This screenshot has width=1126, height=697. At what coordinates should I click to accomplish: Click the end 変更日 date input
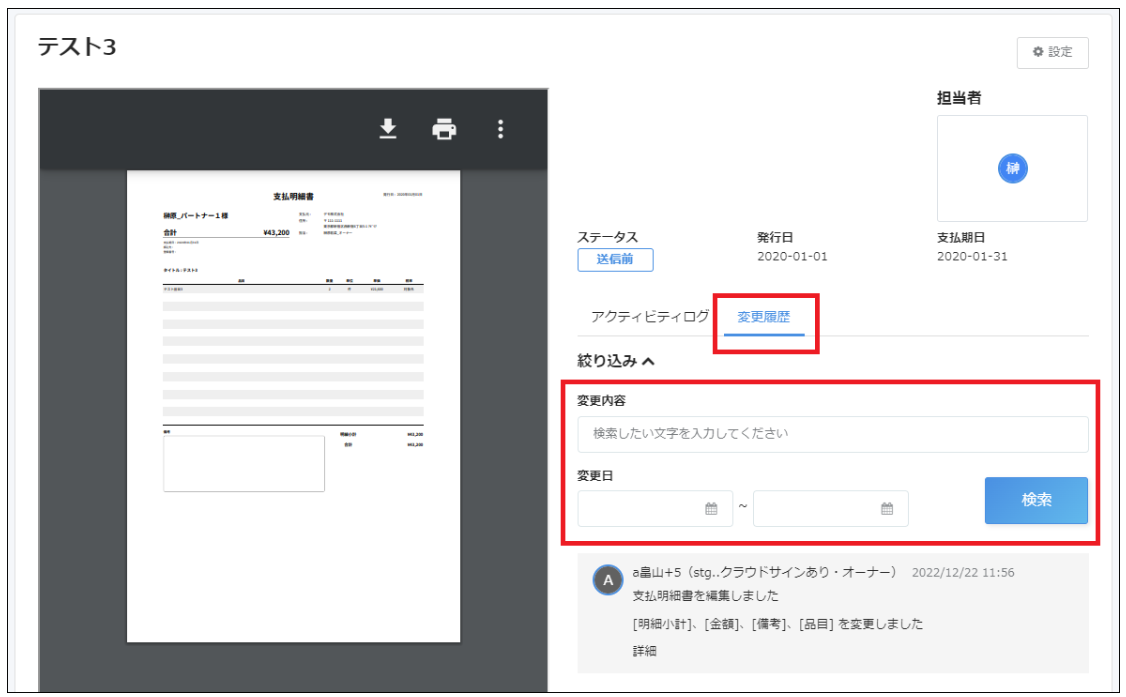(x=830, y=509)
